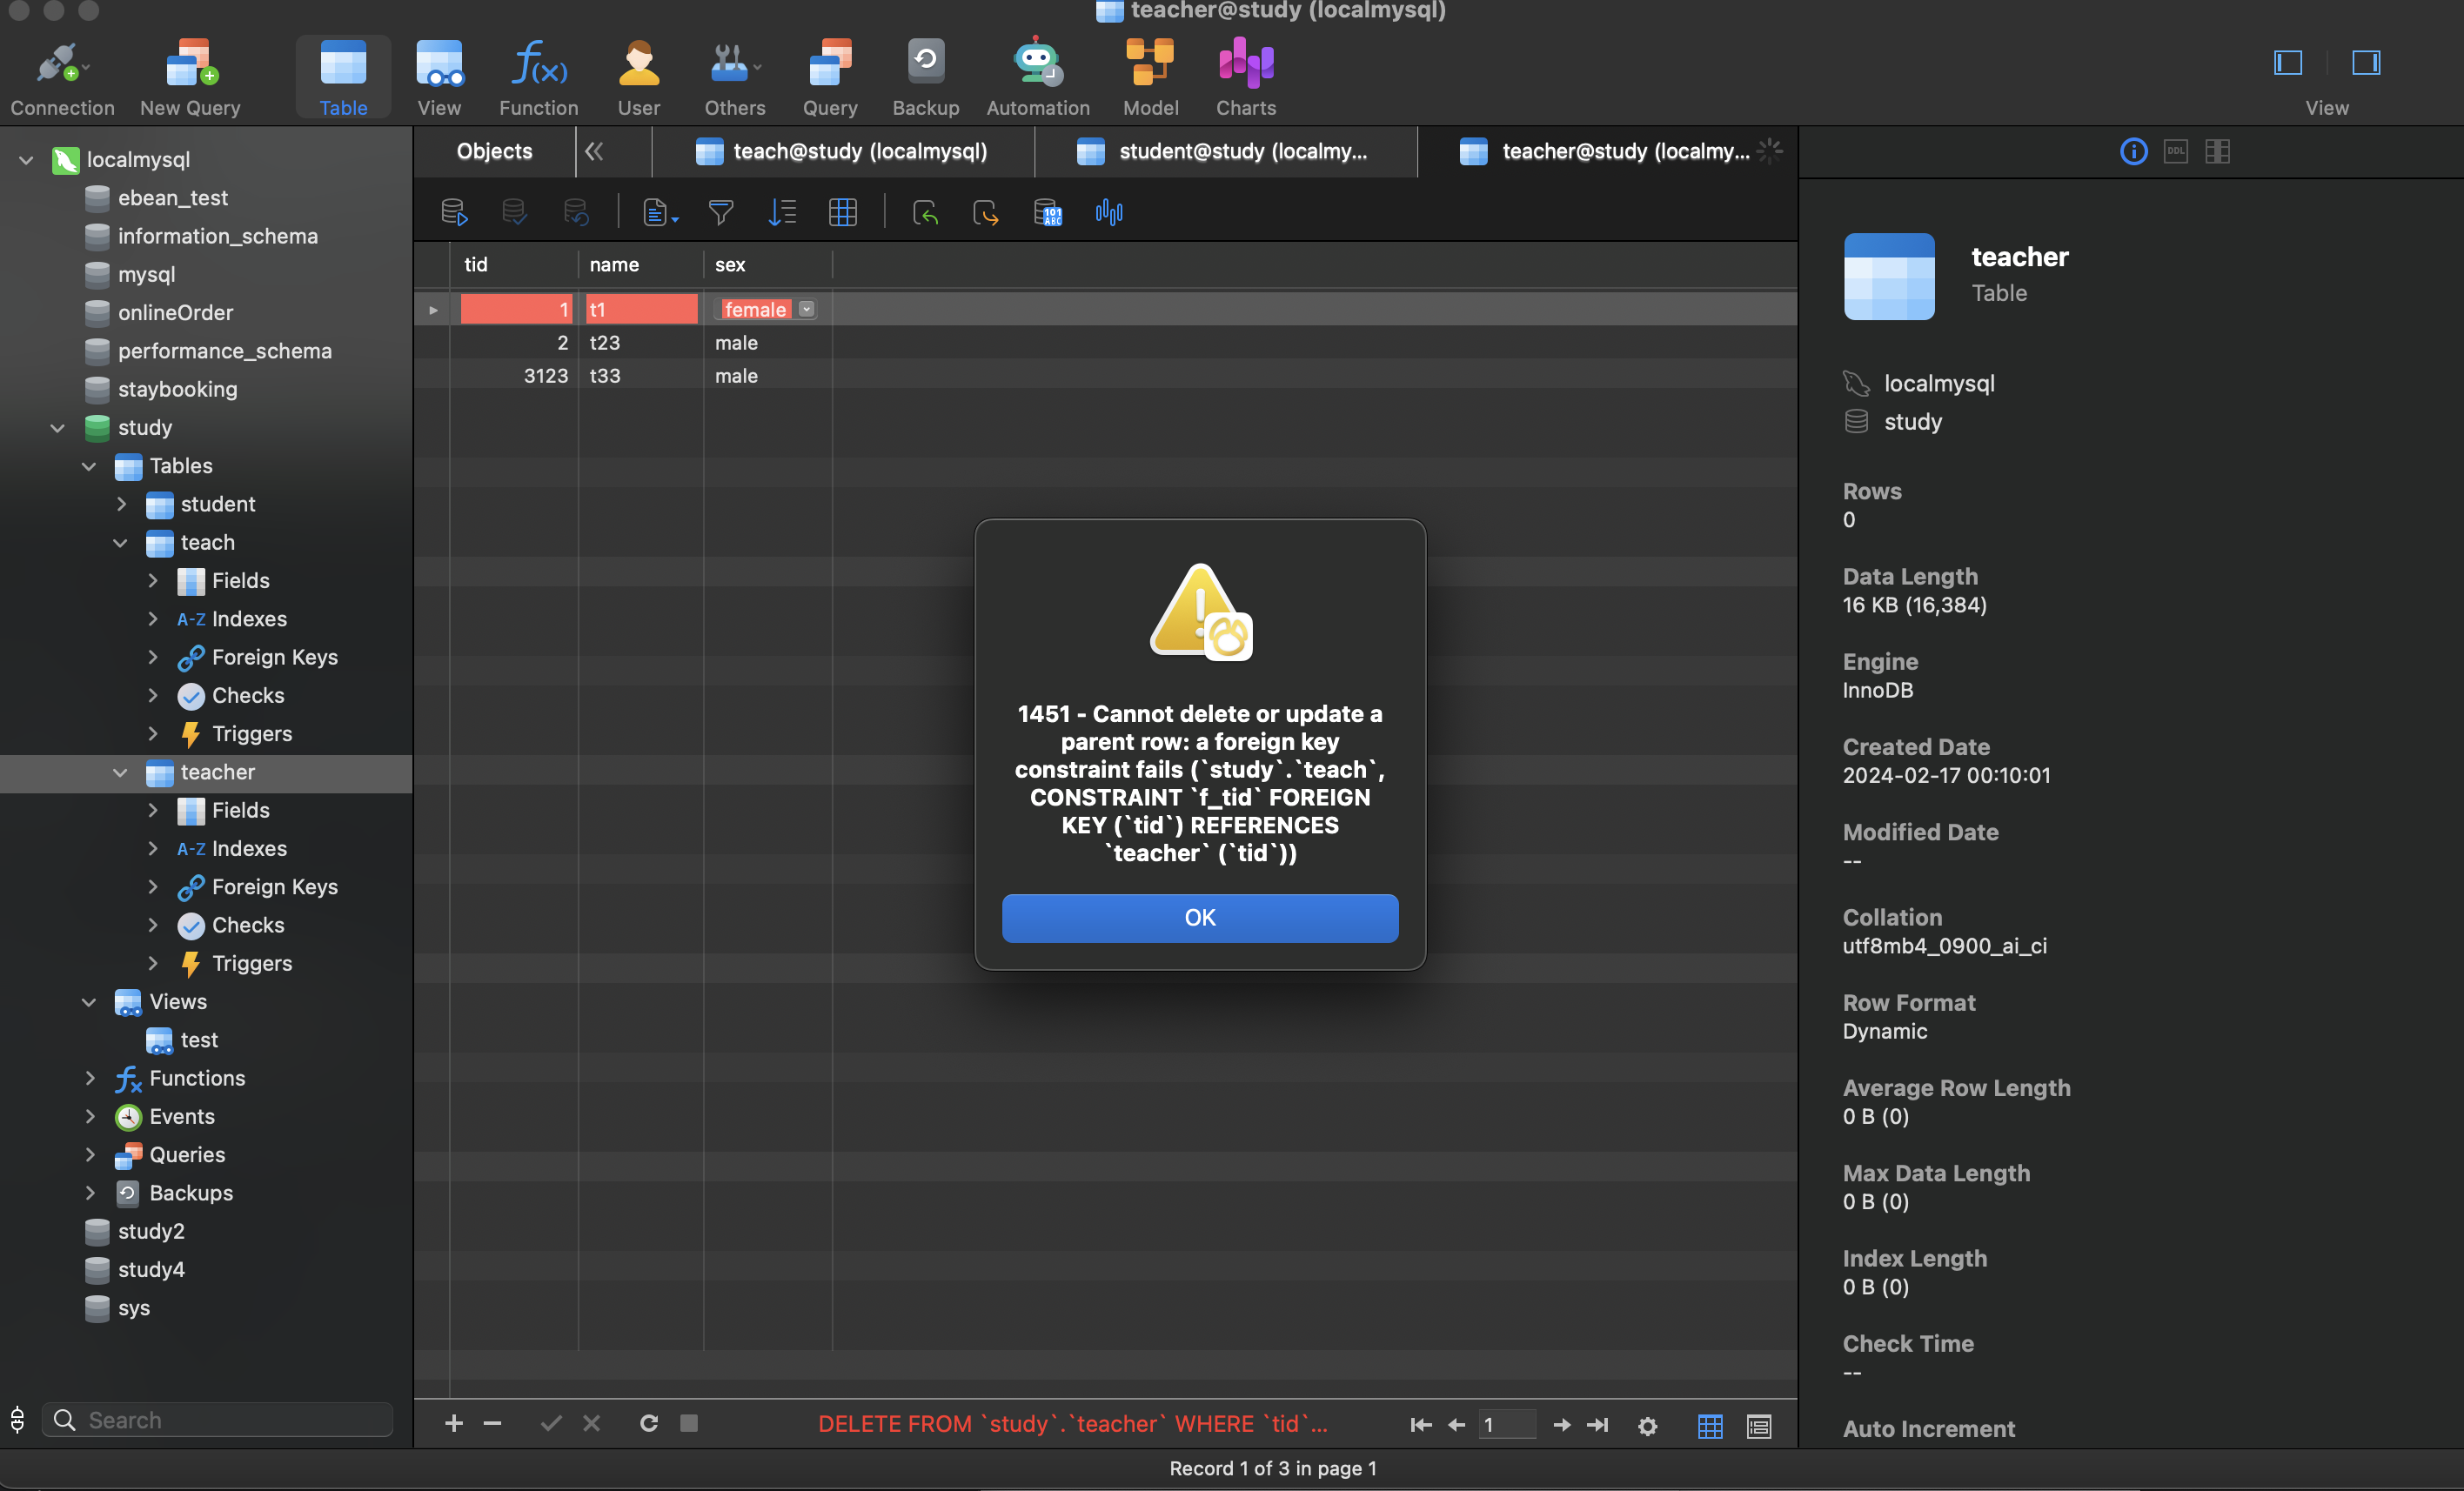The height and width of the screenshot is (1491, 2464).
Task: Open the Automation feature
Action: pyautogui.click(x=1037, y=75)
